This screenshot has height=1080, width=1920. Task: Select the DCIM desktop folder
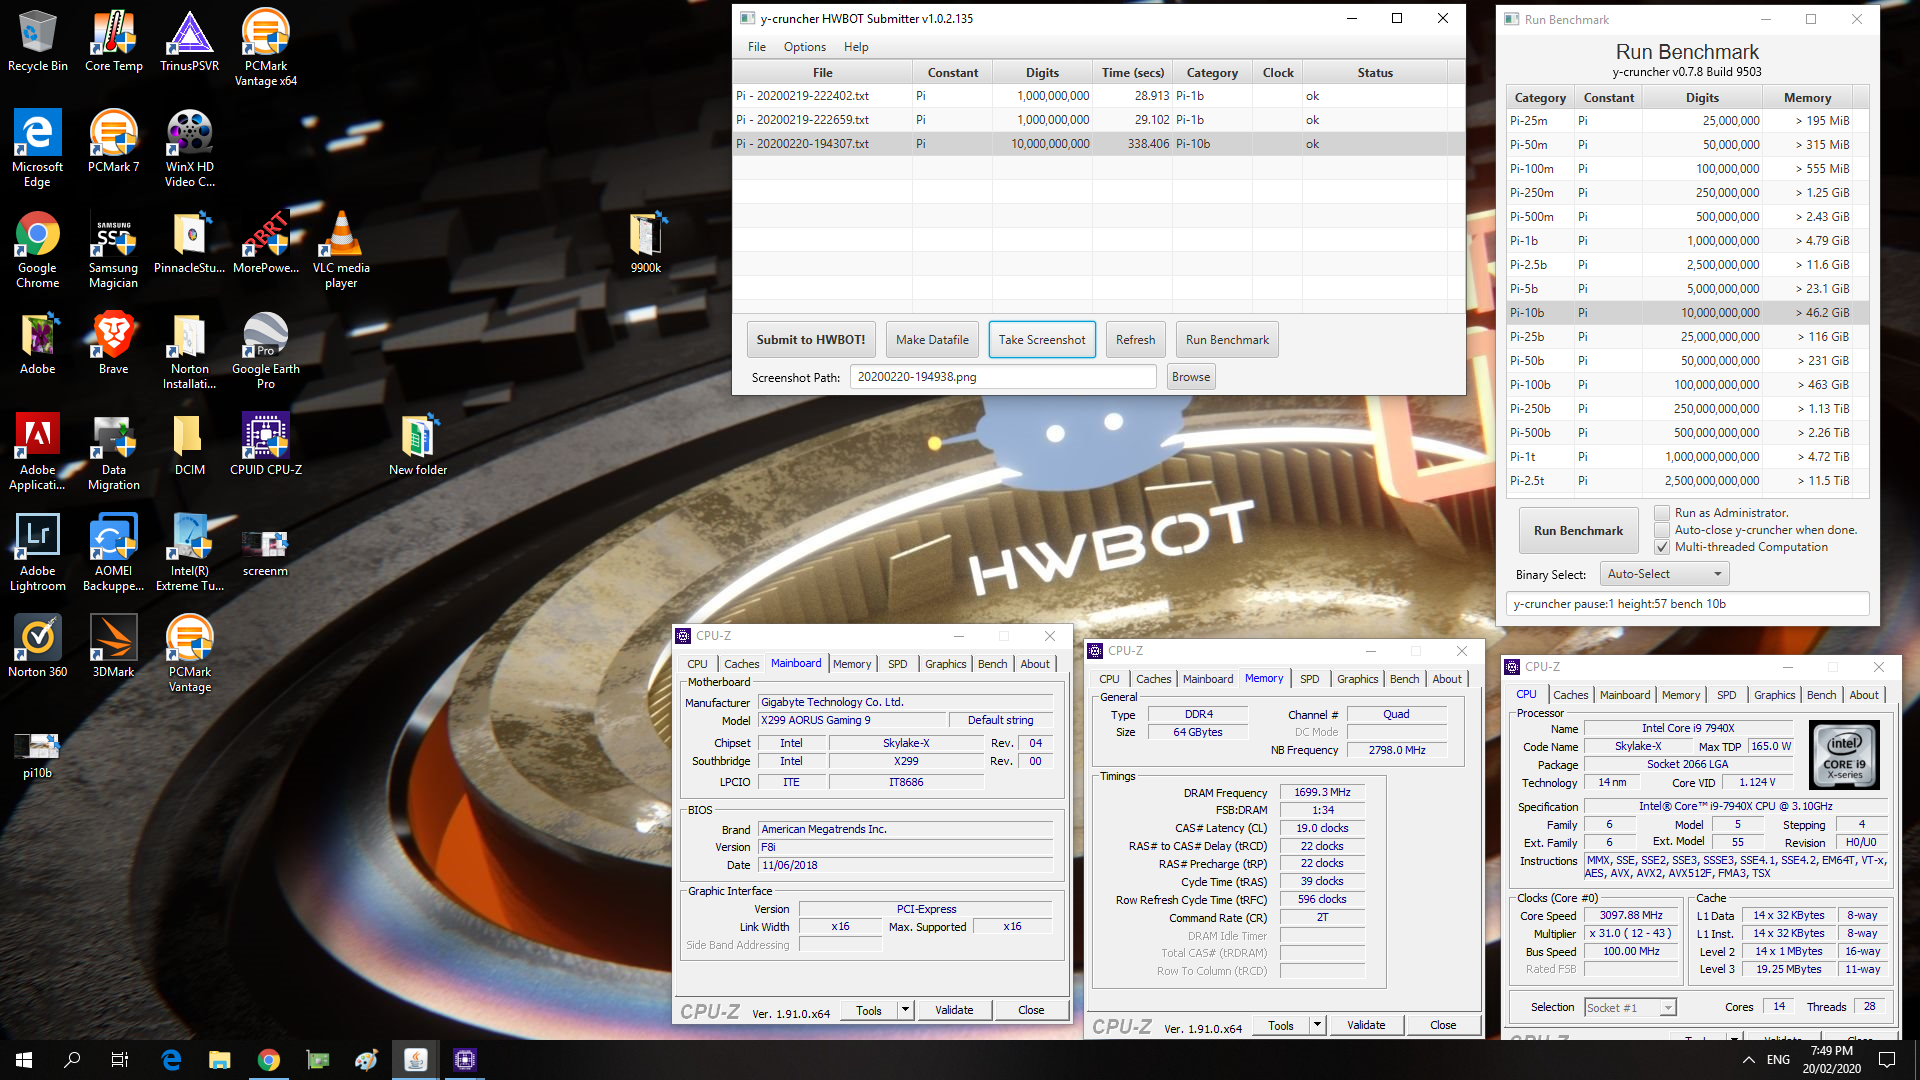[190, 444]
